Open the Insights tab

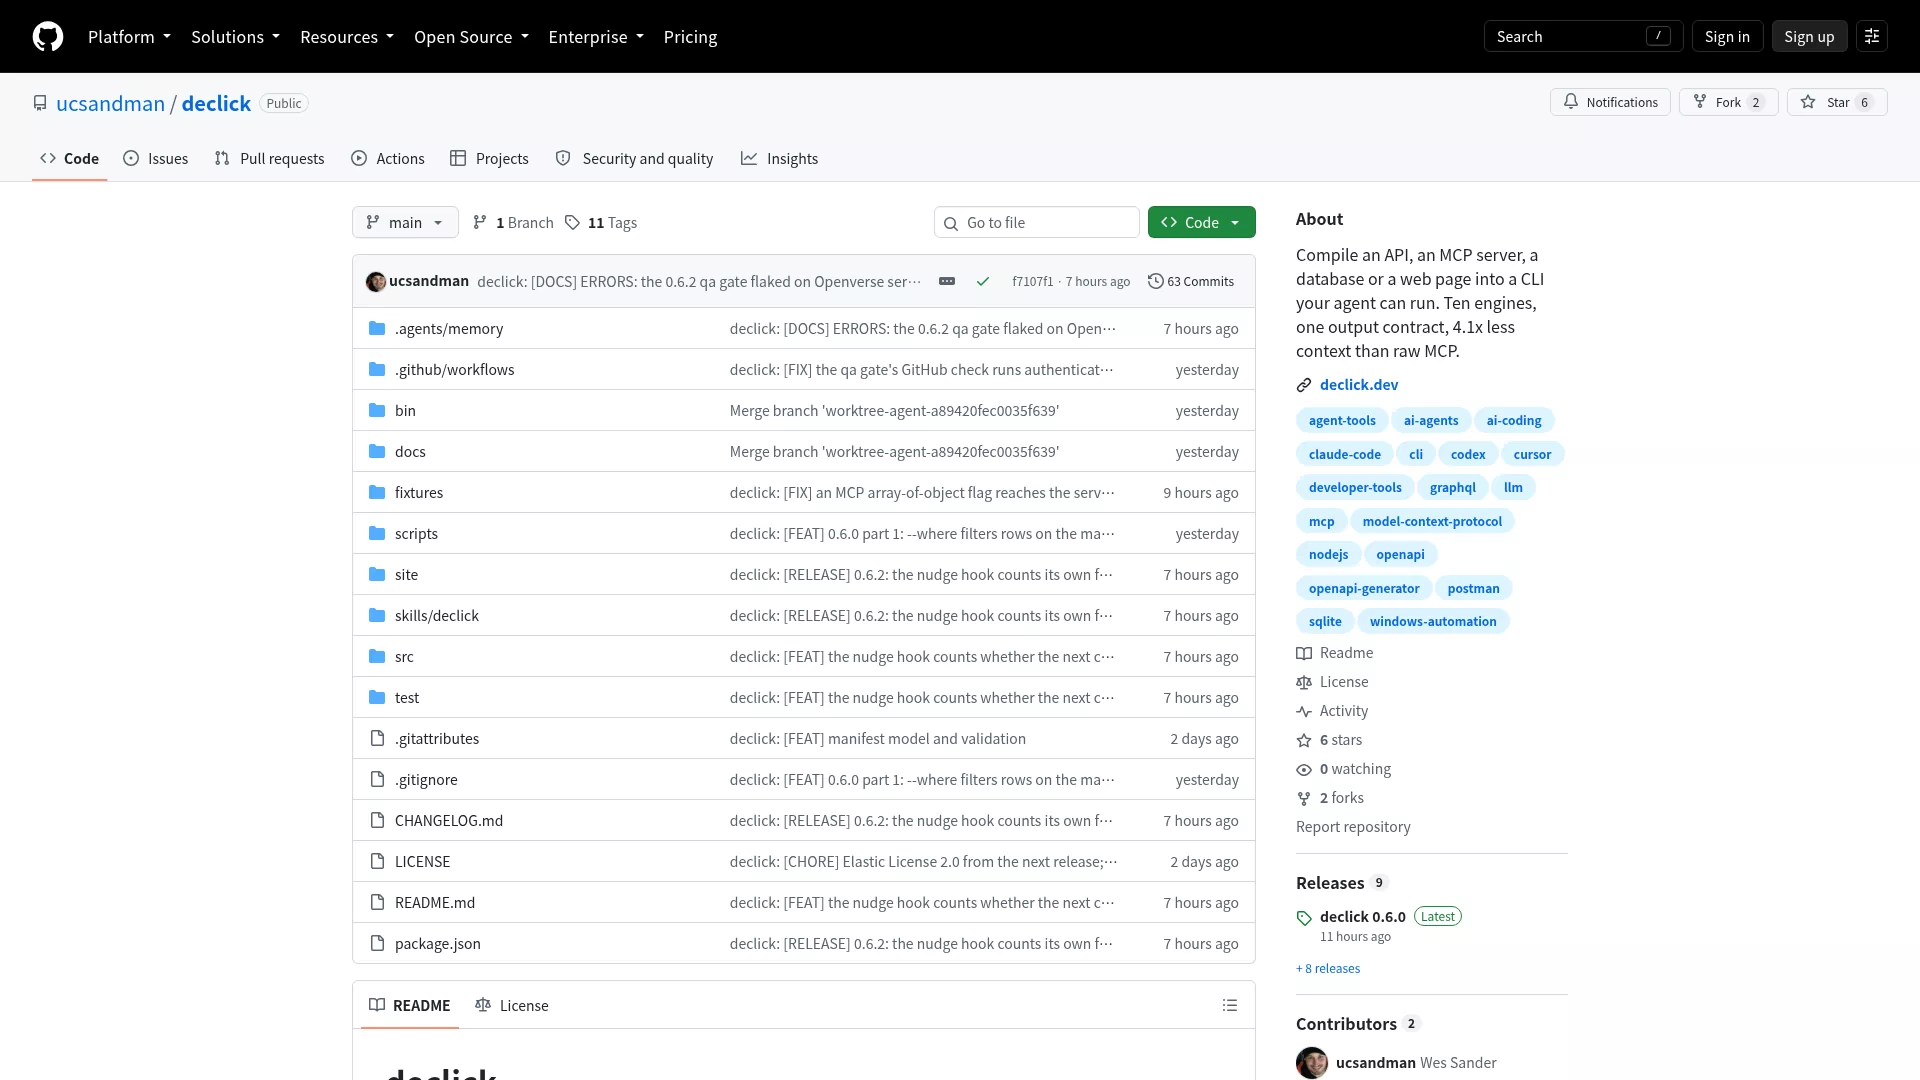(x=779, y=159)
